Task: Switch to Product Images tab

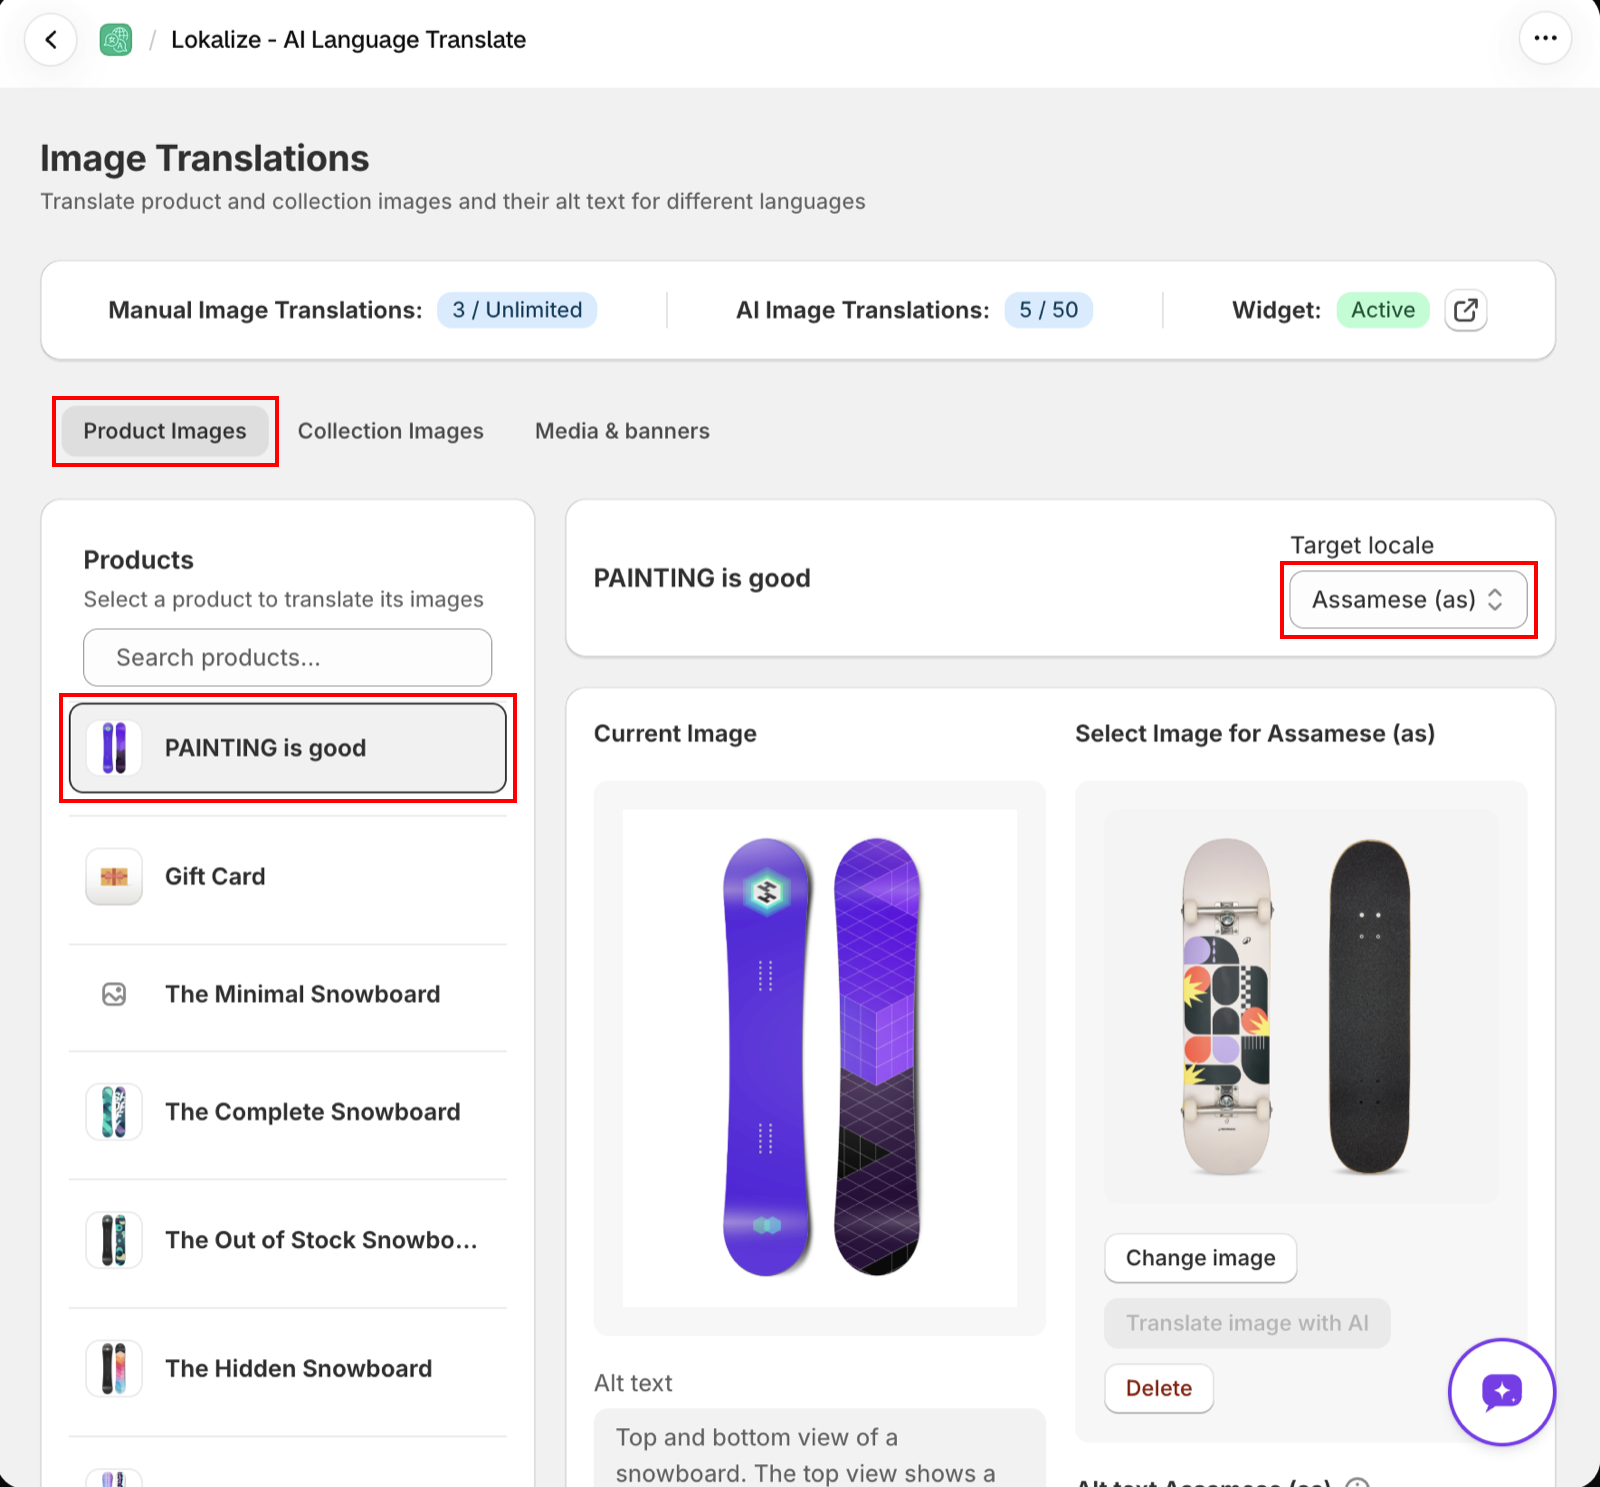Action: tap(165, 431)
